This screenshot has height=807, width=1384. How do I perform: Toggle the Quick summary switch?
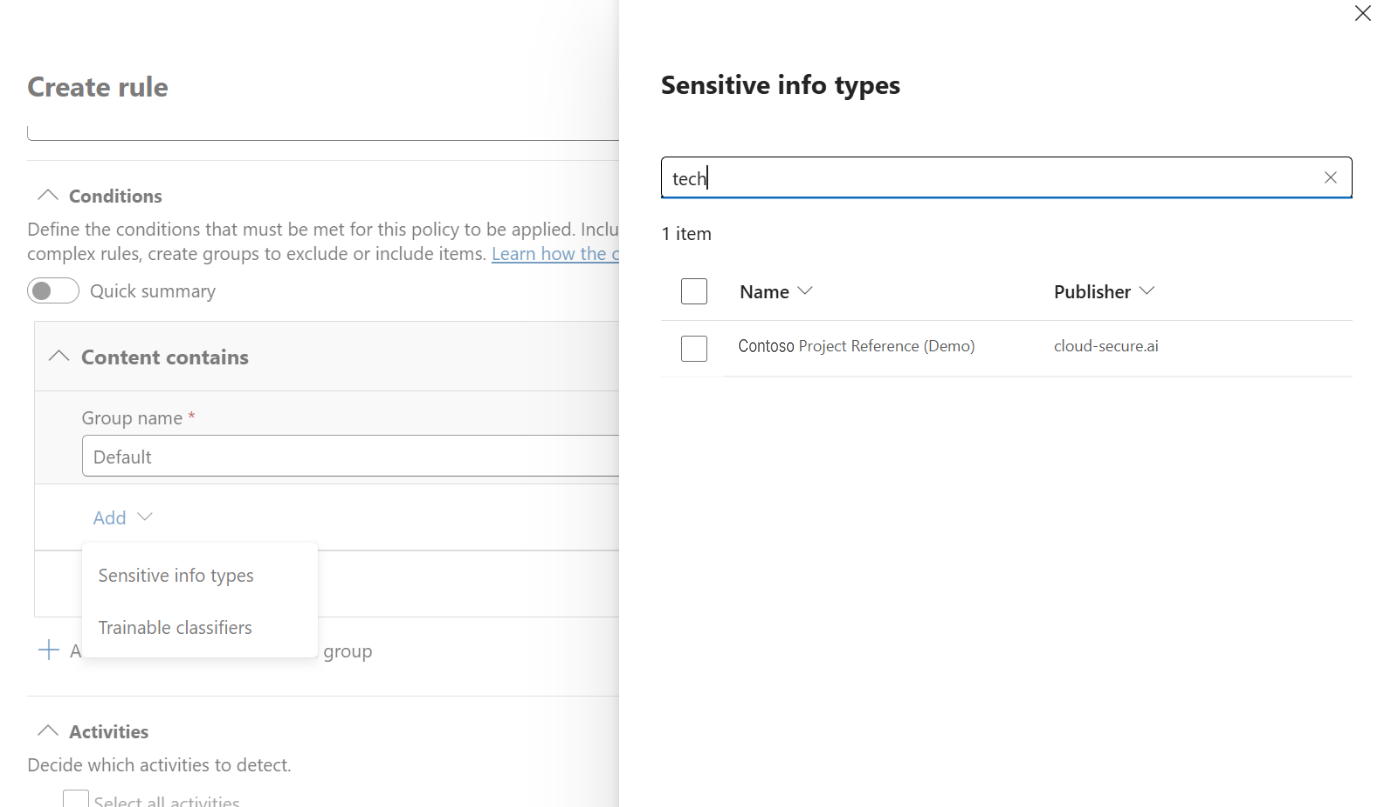(54, 291)
